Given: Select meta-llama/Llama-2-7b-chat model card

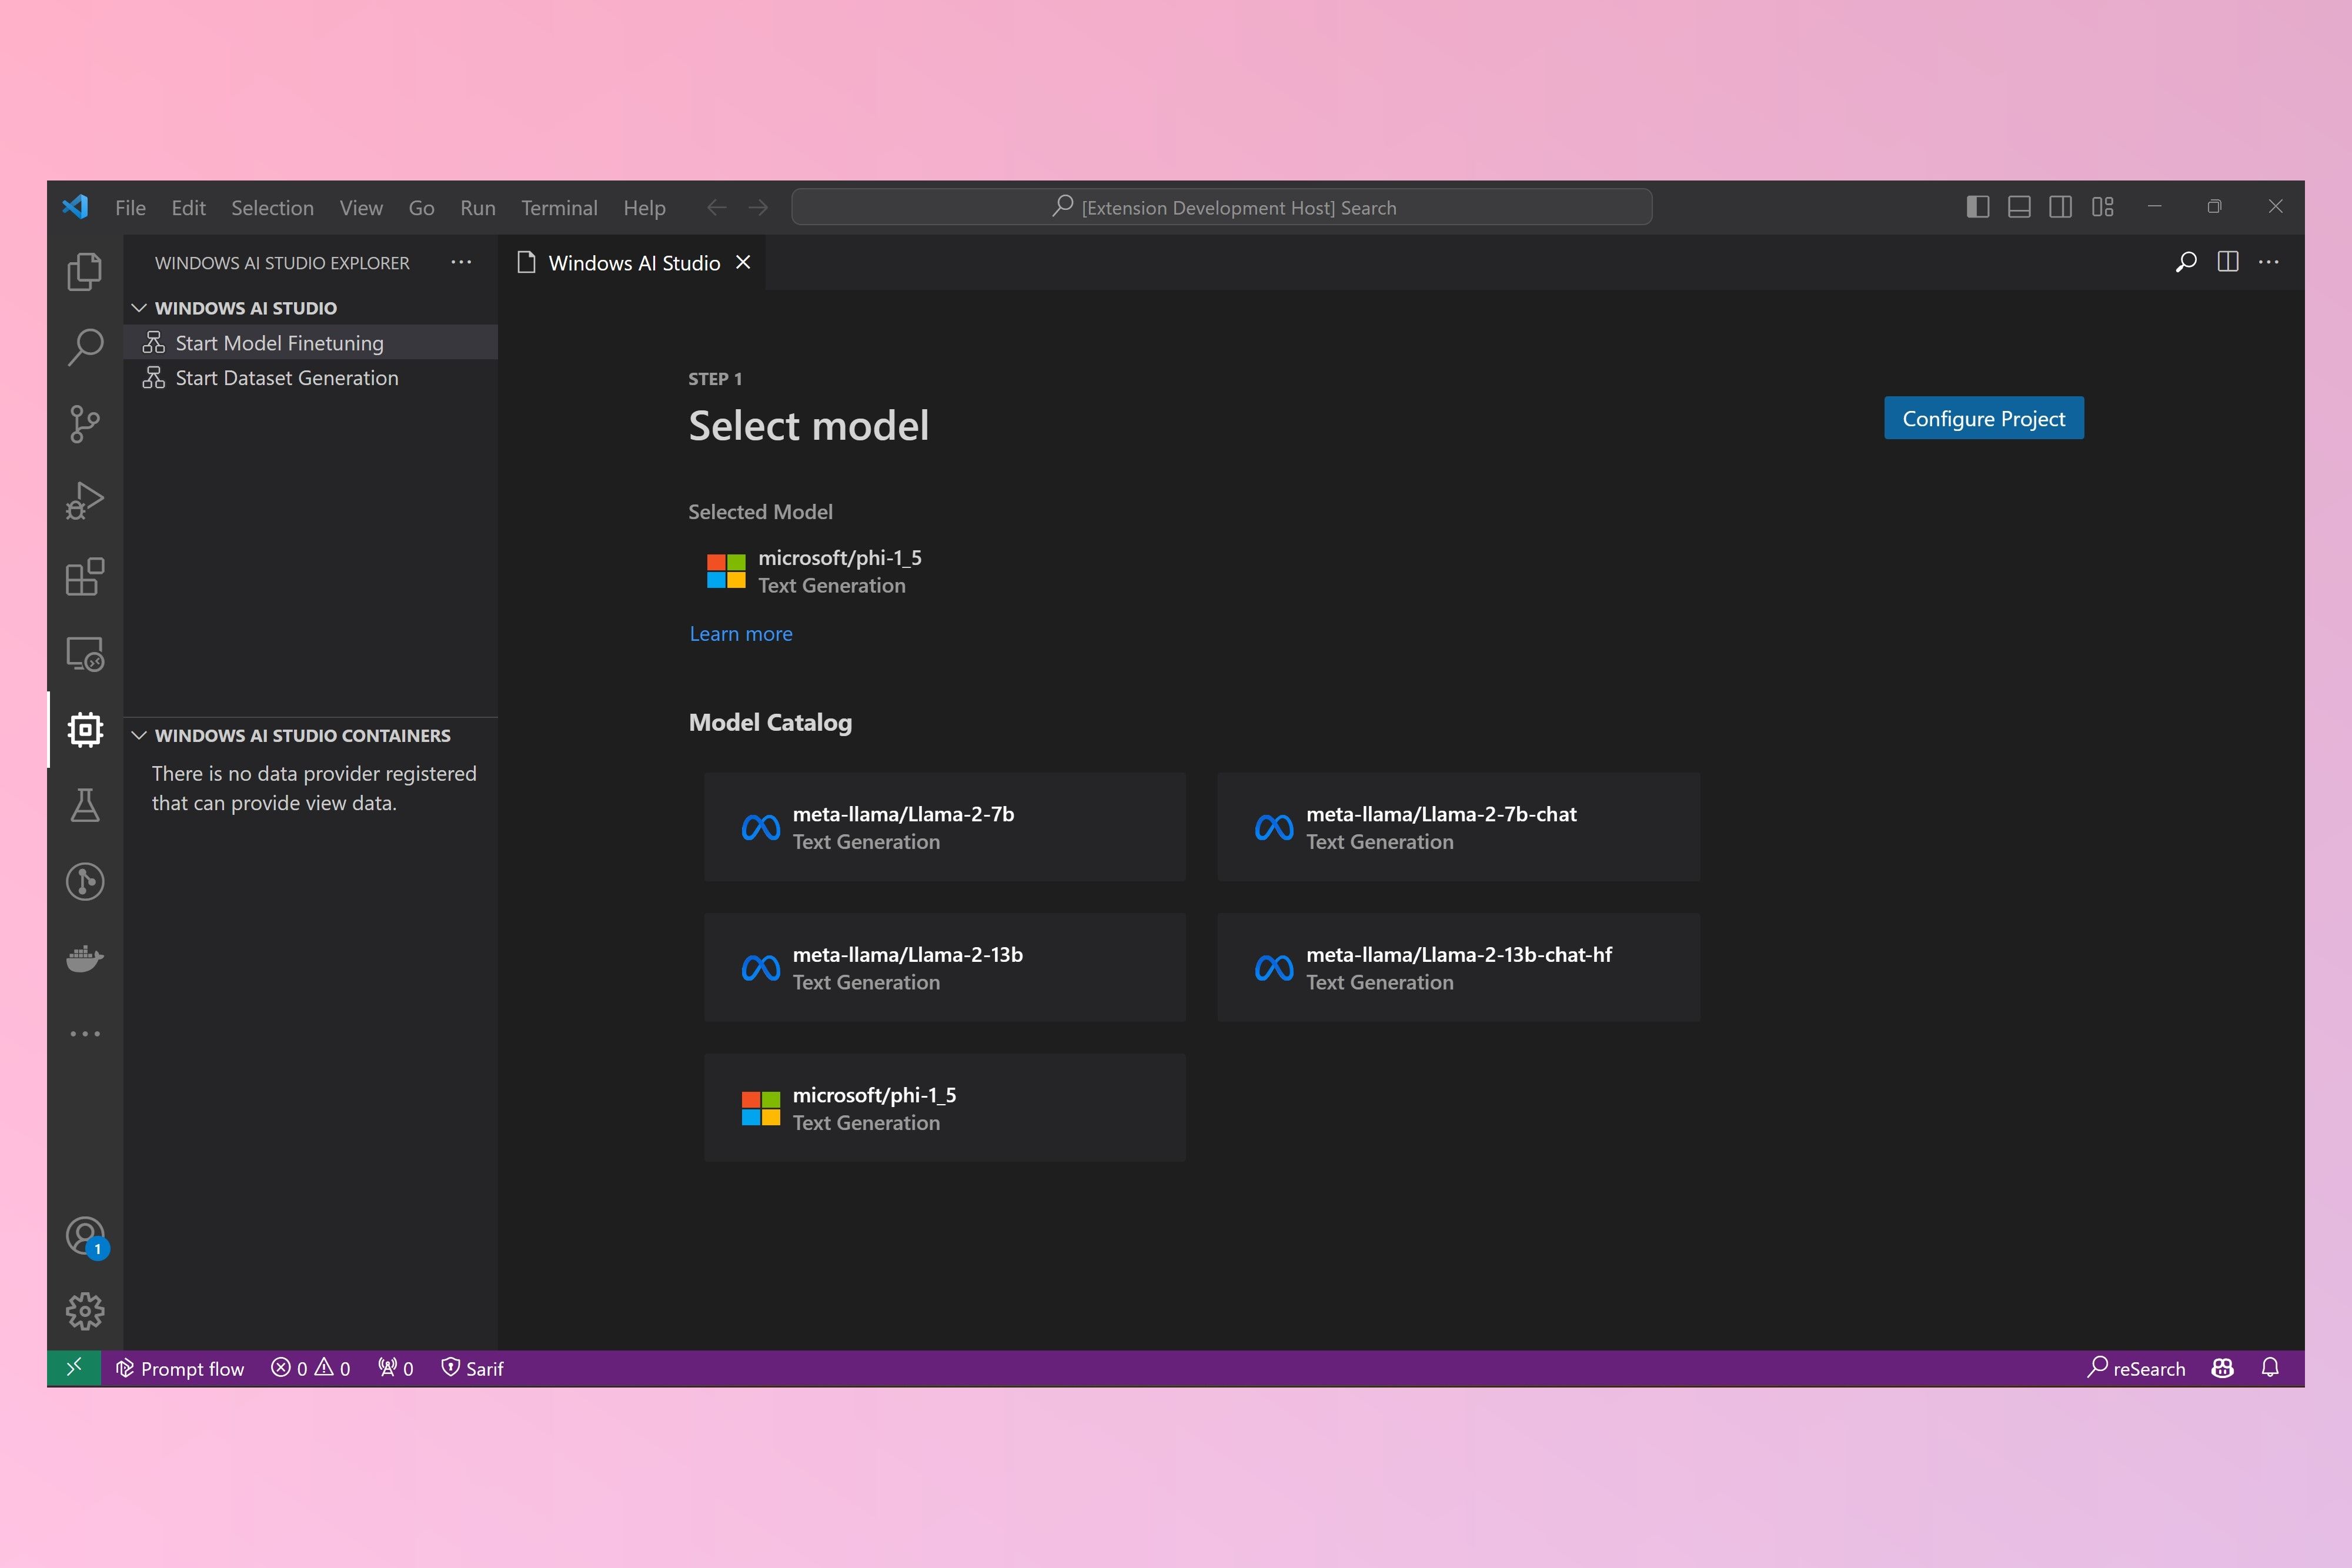Looking at the screenshot, I should (1458, 827).
